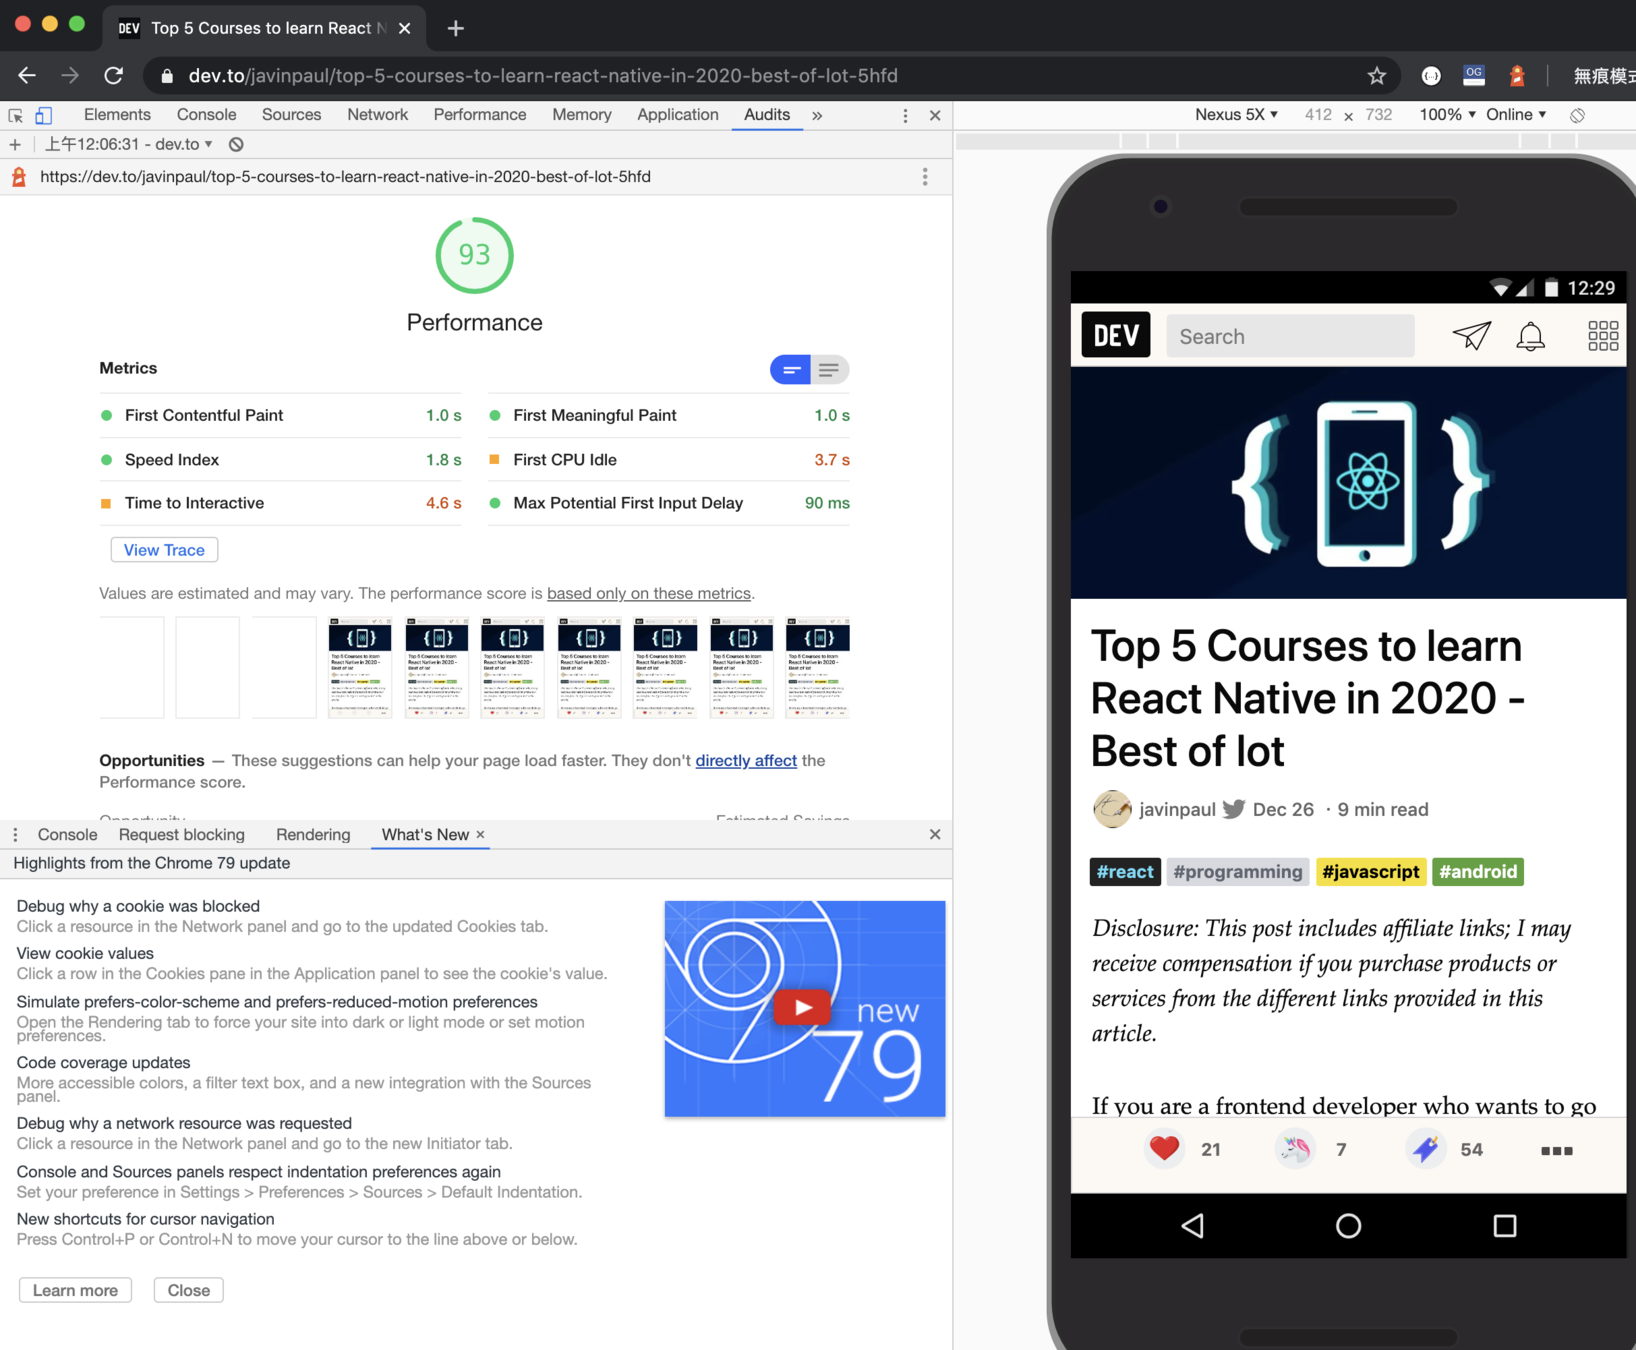The height and width of the screenshot is (1350, 1636).
Task: Click the #programming tag
Action: click(x=1238, y=872)
